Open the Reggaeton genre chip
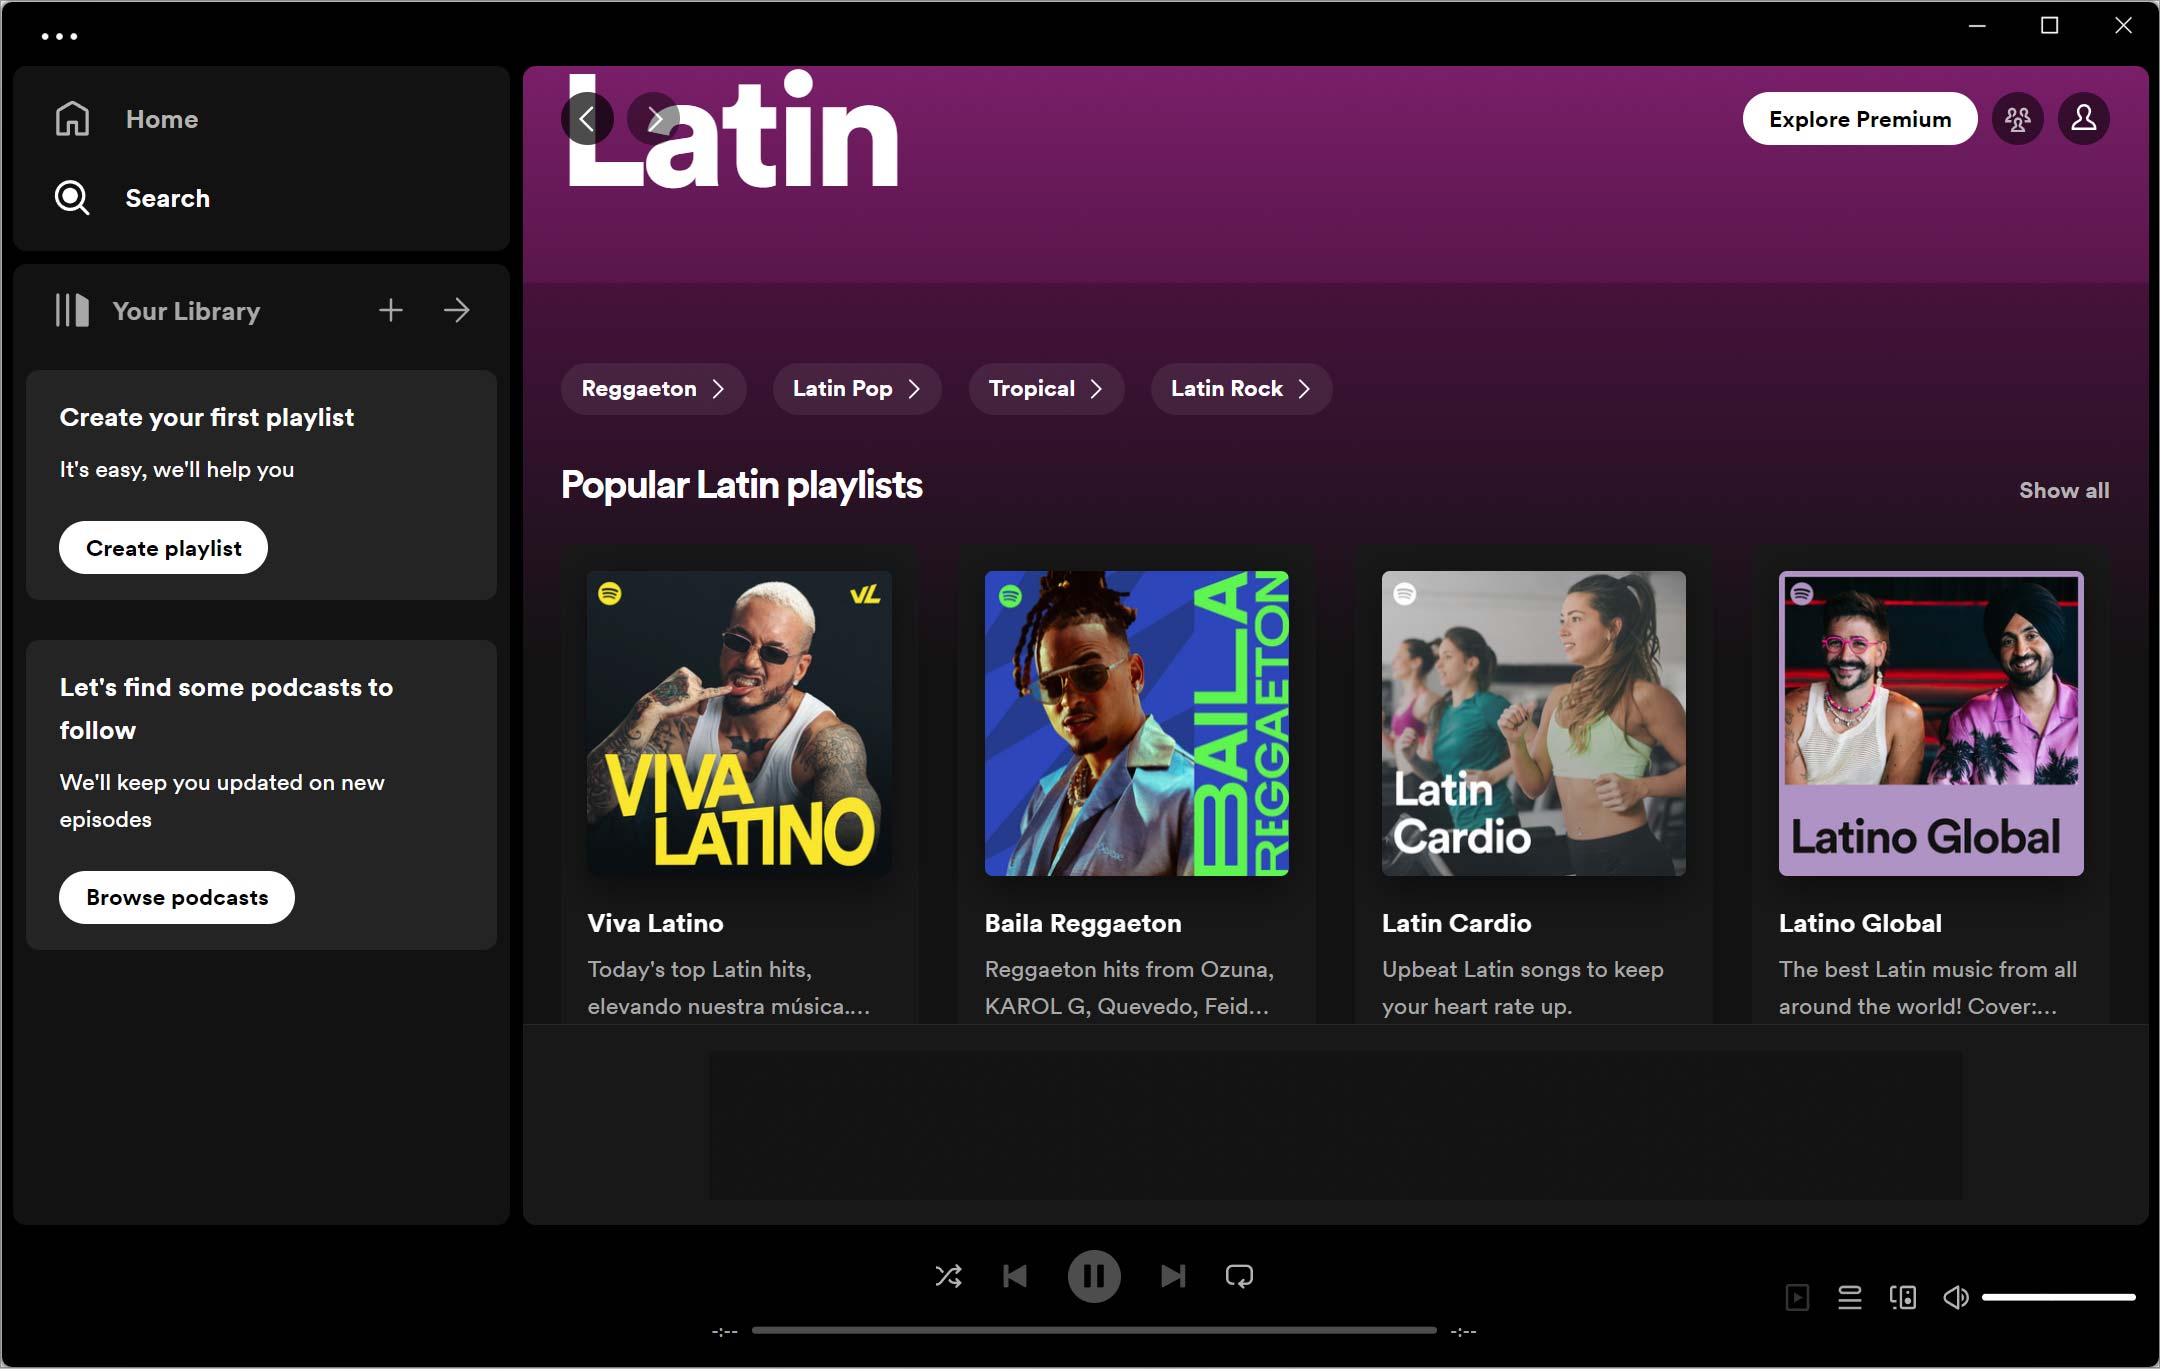This screenshot has width=2160, height=1369. pyautogui.click(x=653, y=389)
